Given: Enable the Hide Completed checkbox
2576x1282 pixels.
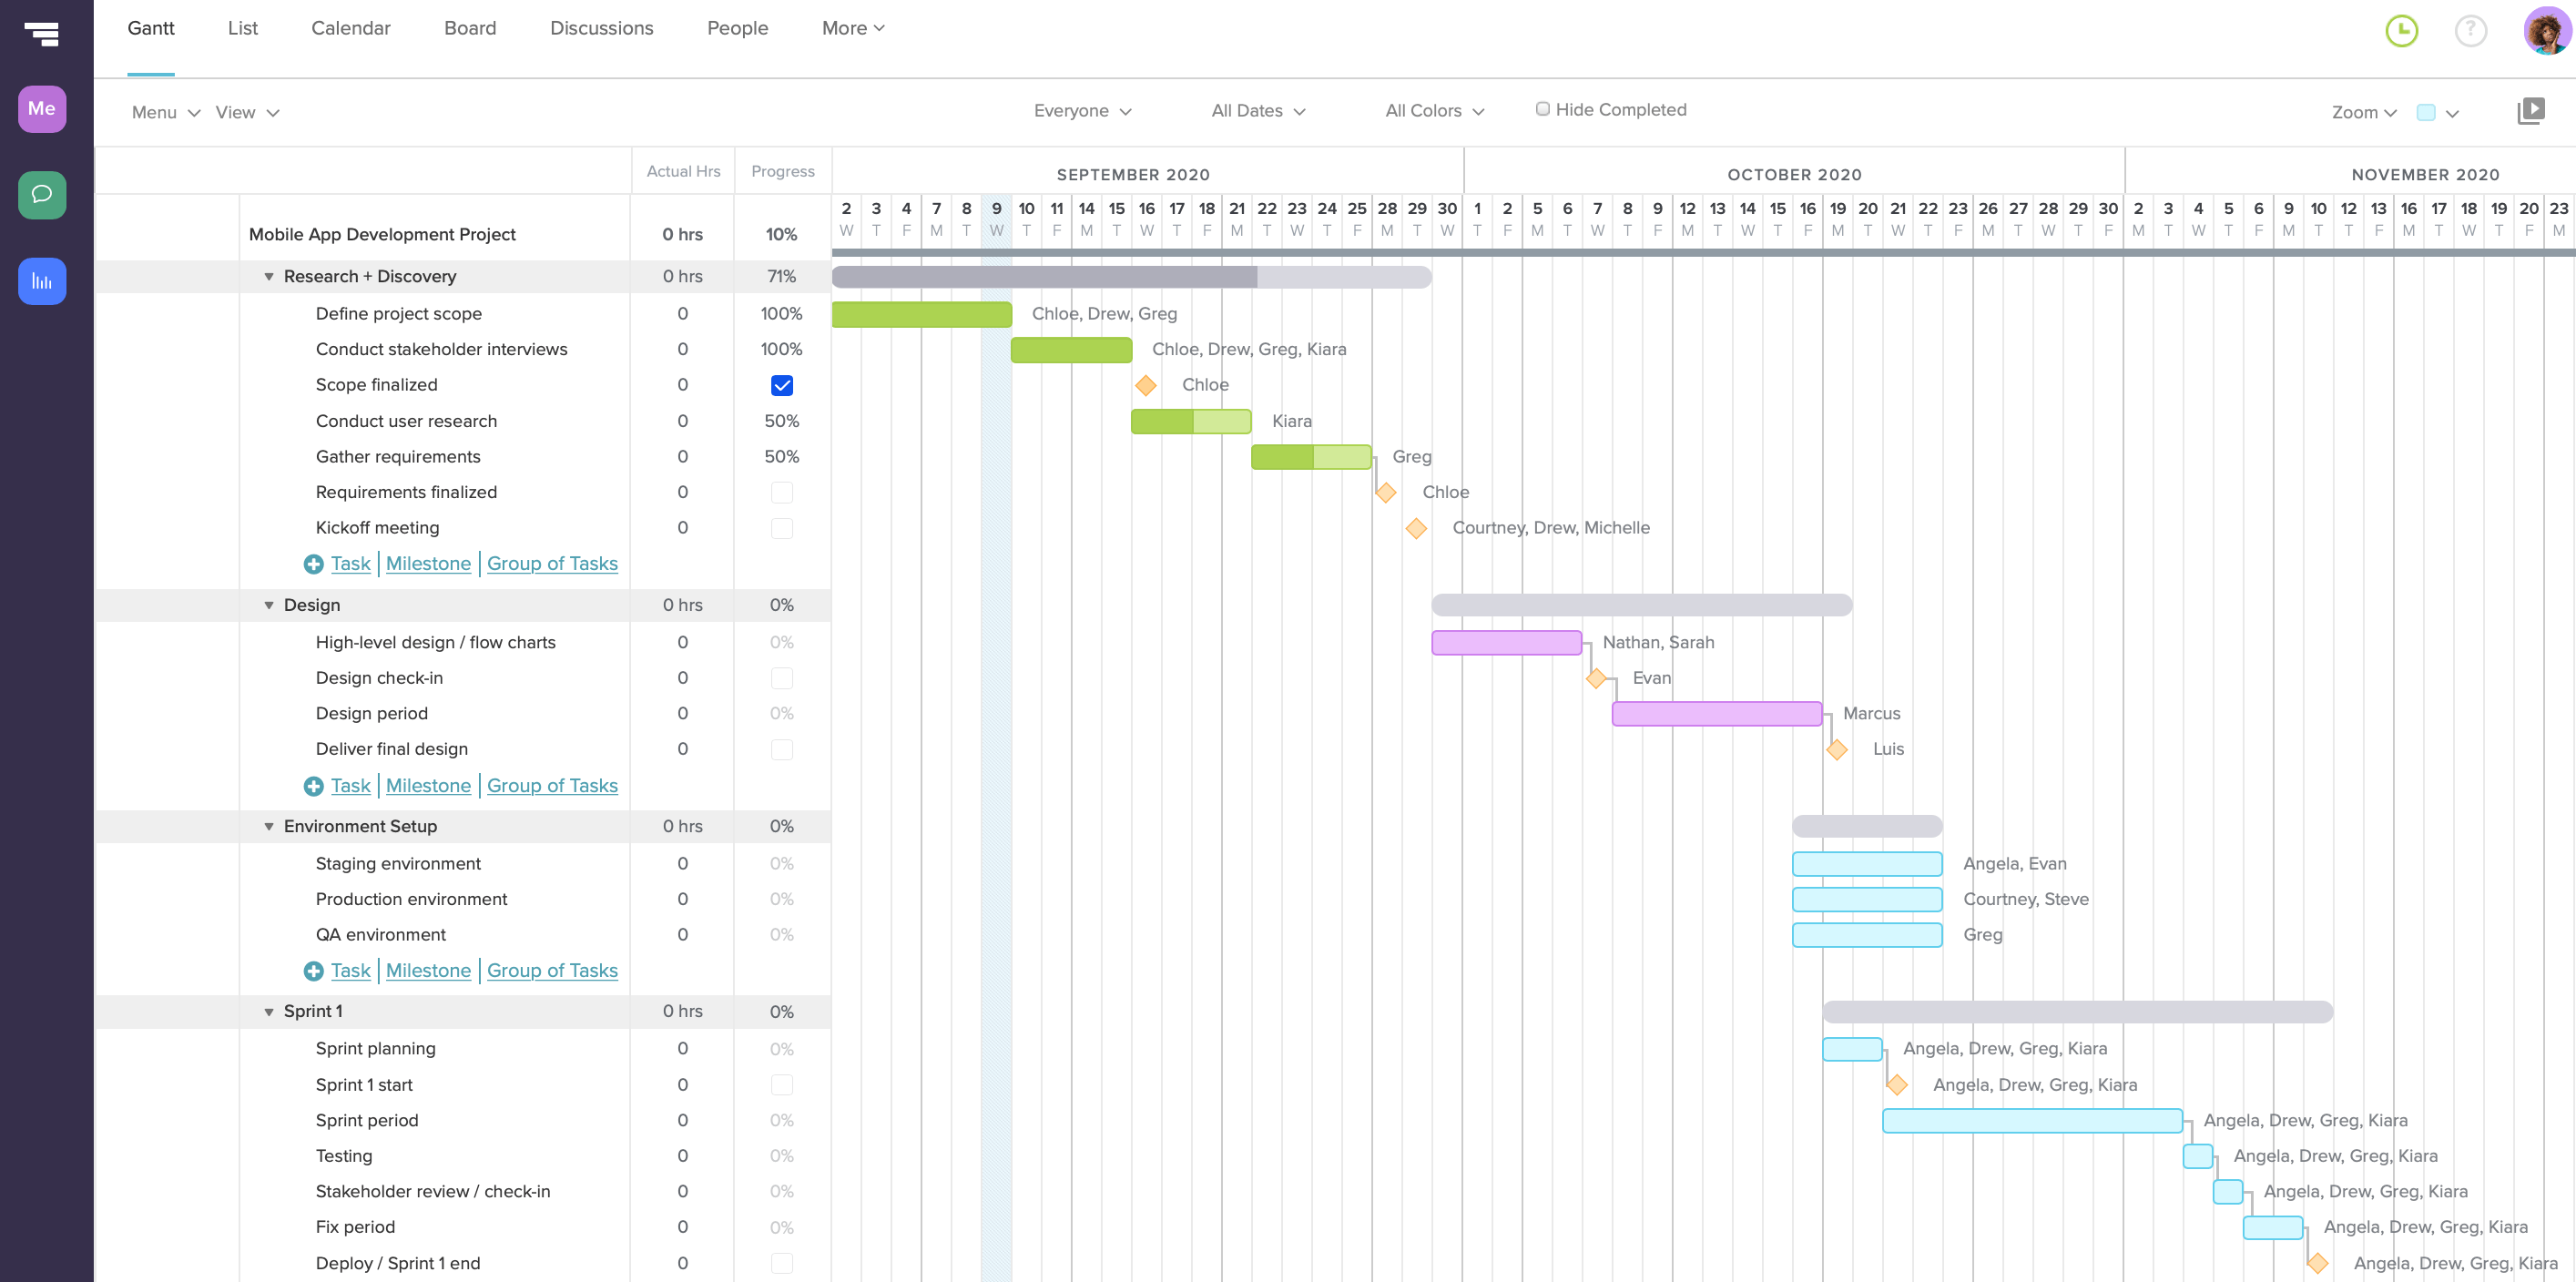Looking at the screenshot, I should pos(1543,108).
